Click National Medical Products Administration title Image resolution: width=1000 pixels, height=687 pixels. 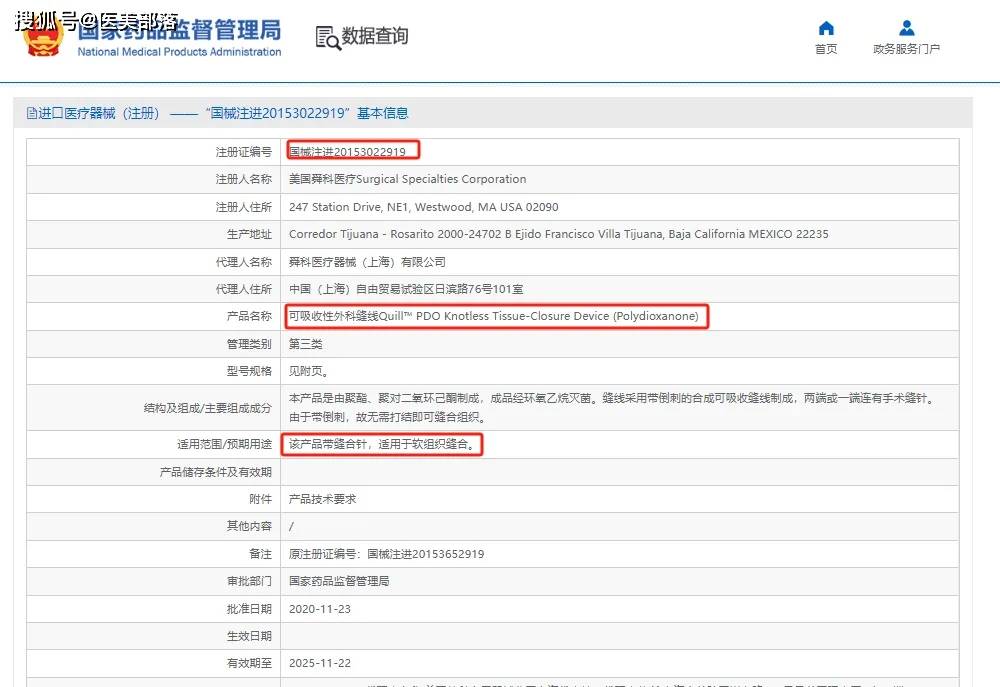179,52
